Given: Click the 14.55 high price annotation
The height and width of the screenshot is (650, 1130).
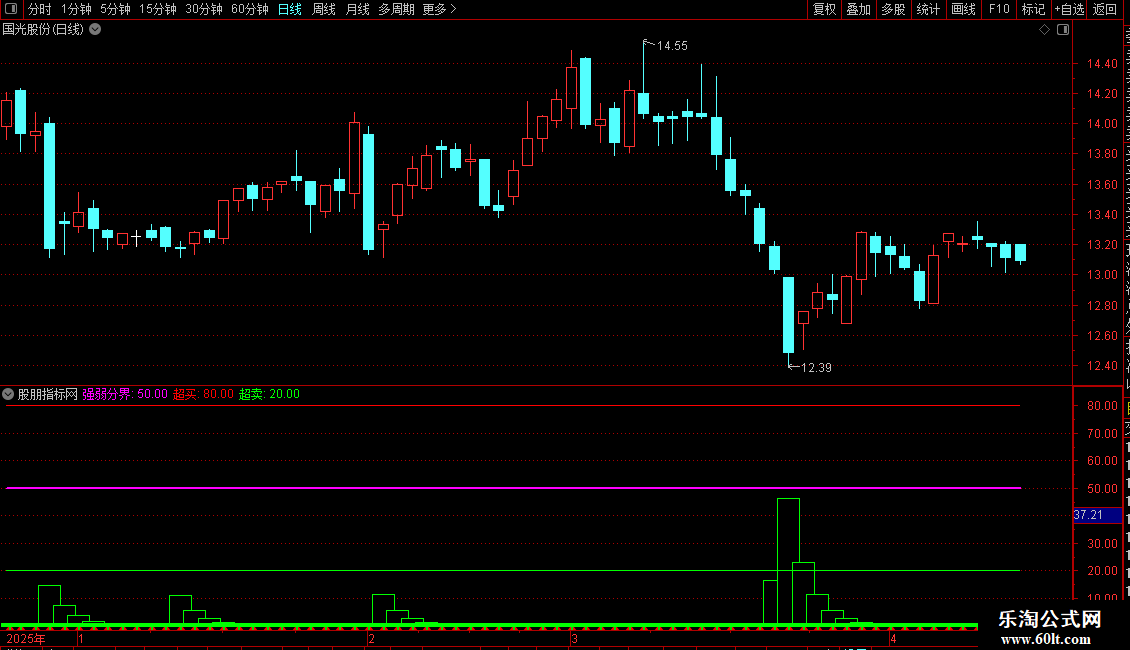Looking at the screenshot, I should tap(672, 46).
